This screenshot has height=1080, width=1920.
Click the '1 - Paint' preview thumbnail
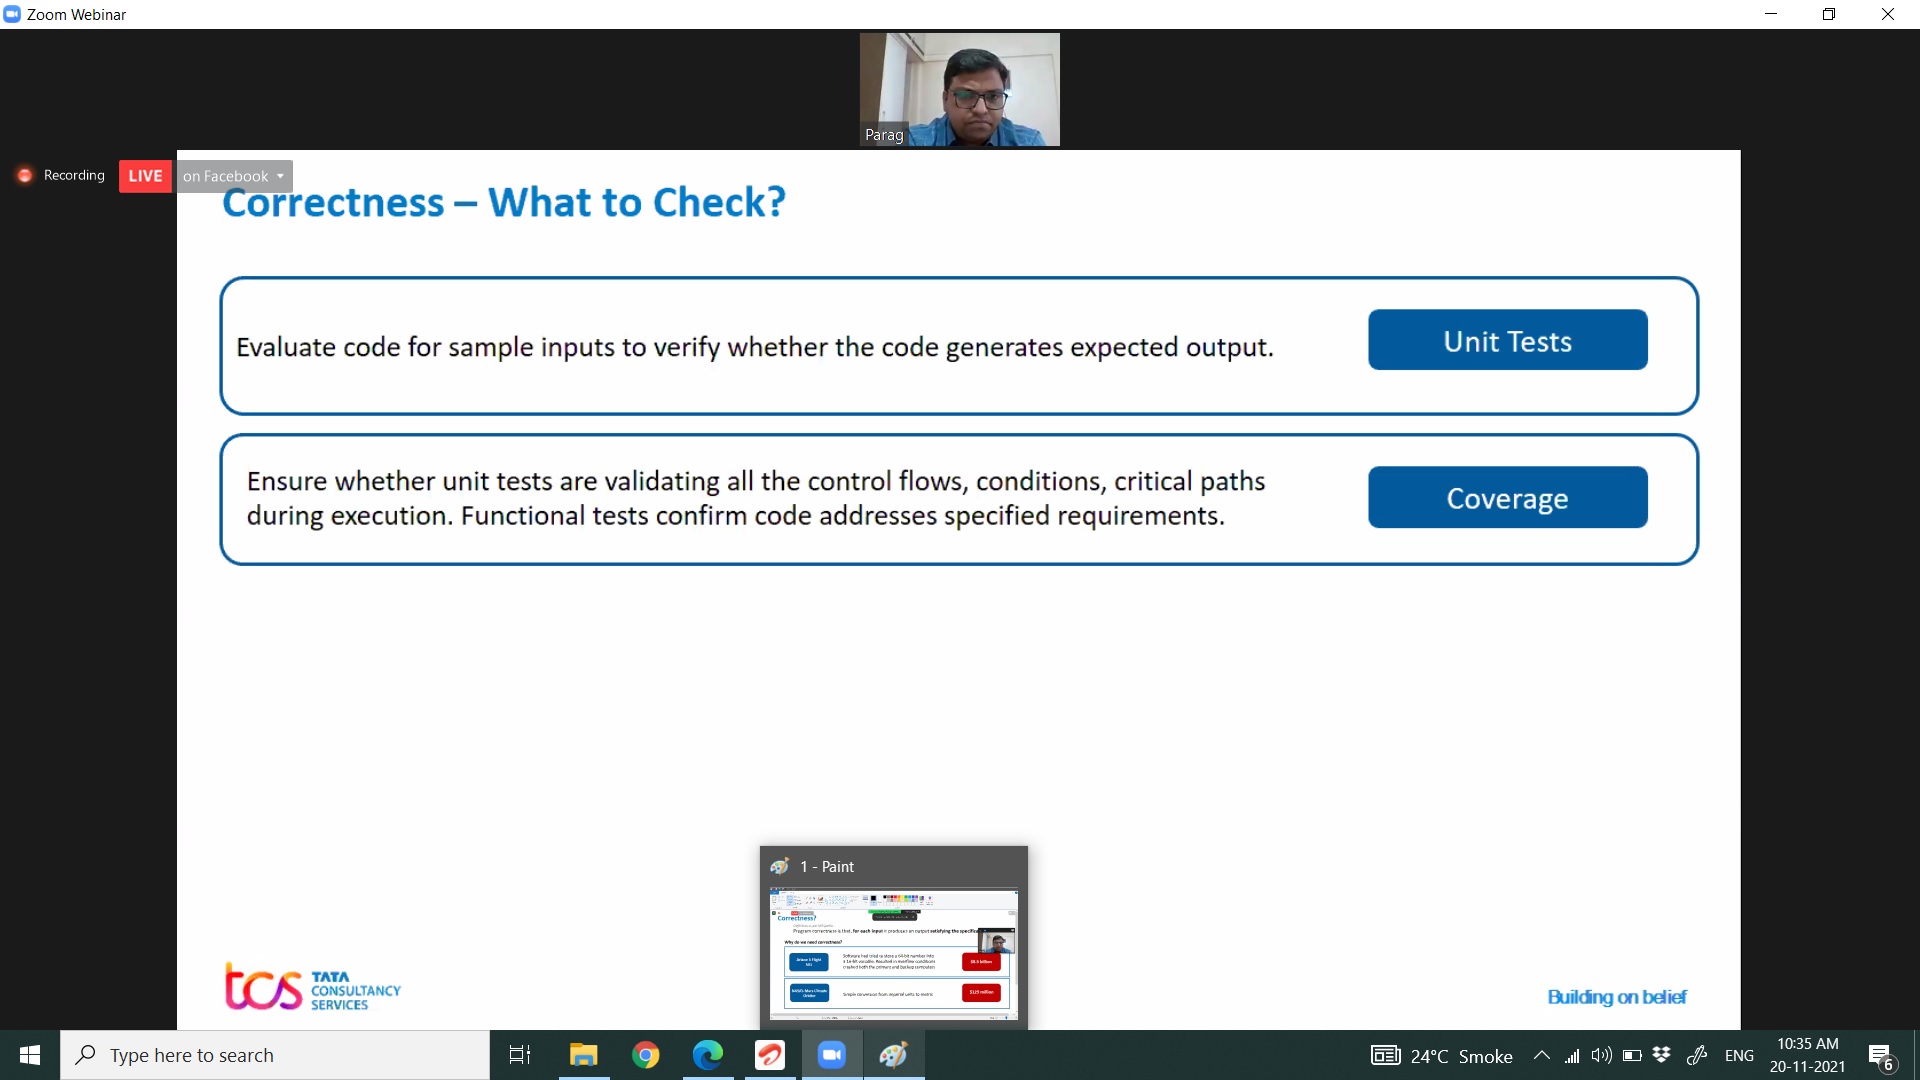pyautogui.click(x=894, y=954)
